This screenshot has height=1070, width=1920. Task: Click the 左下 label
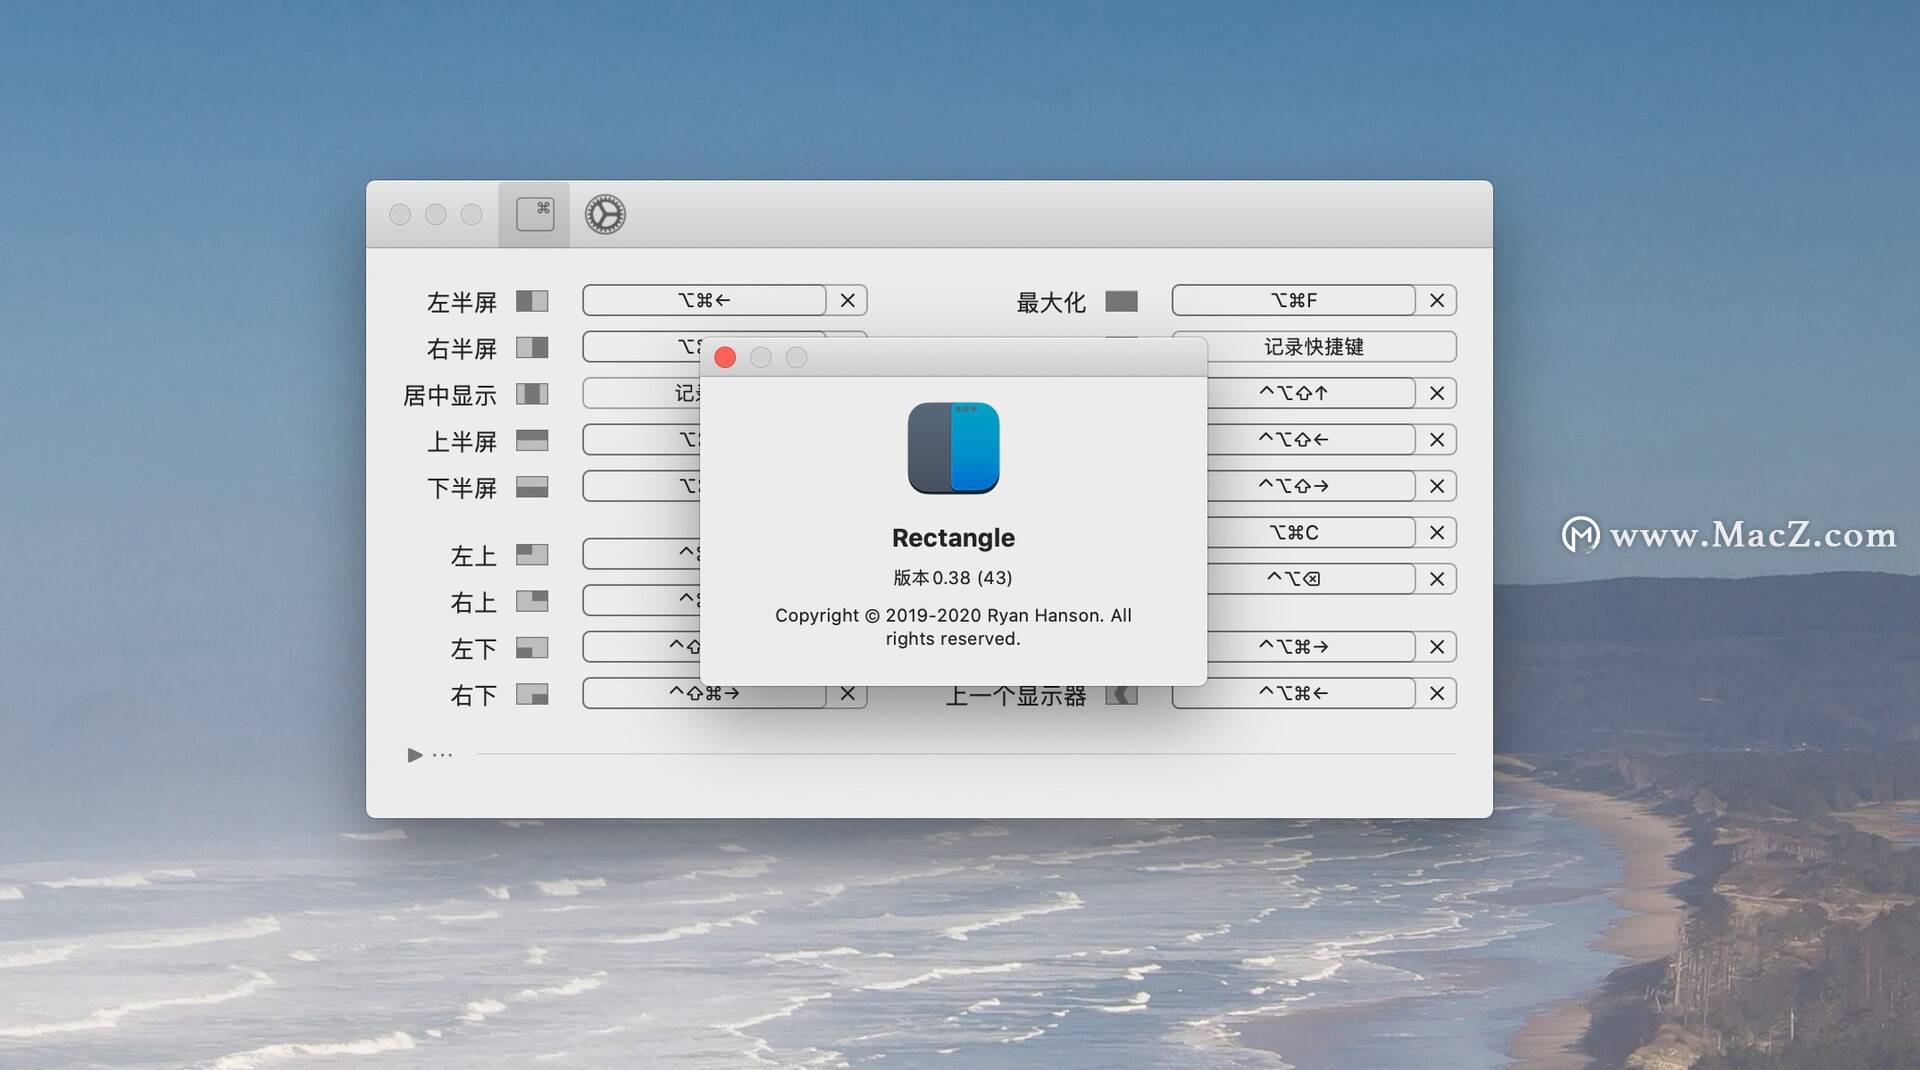coord(474,649)
